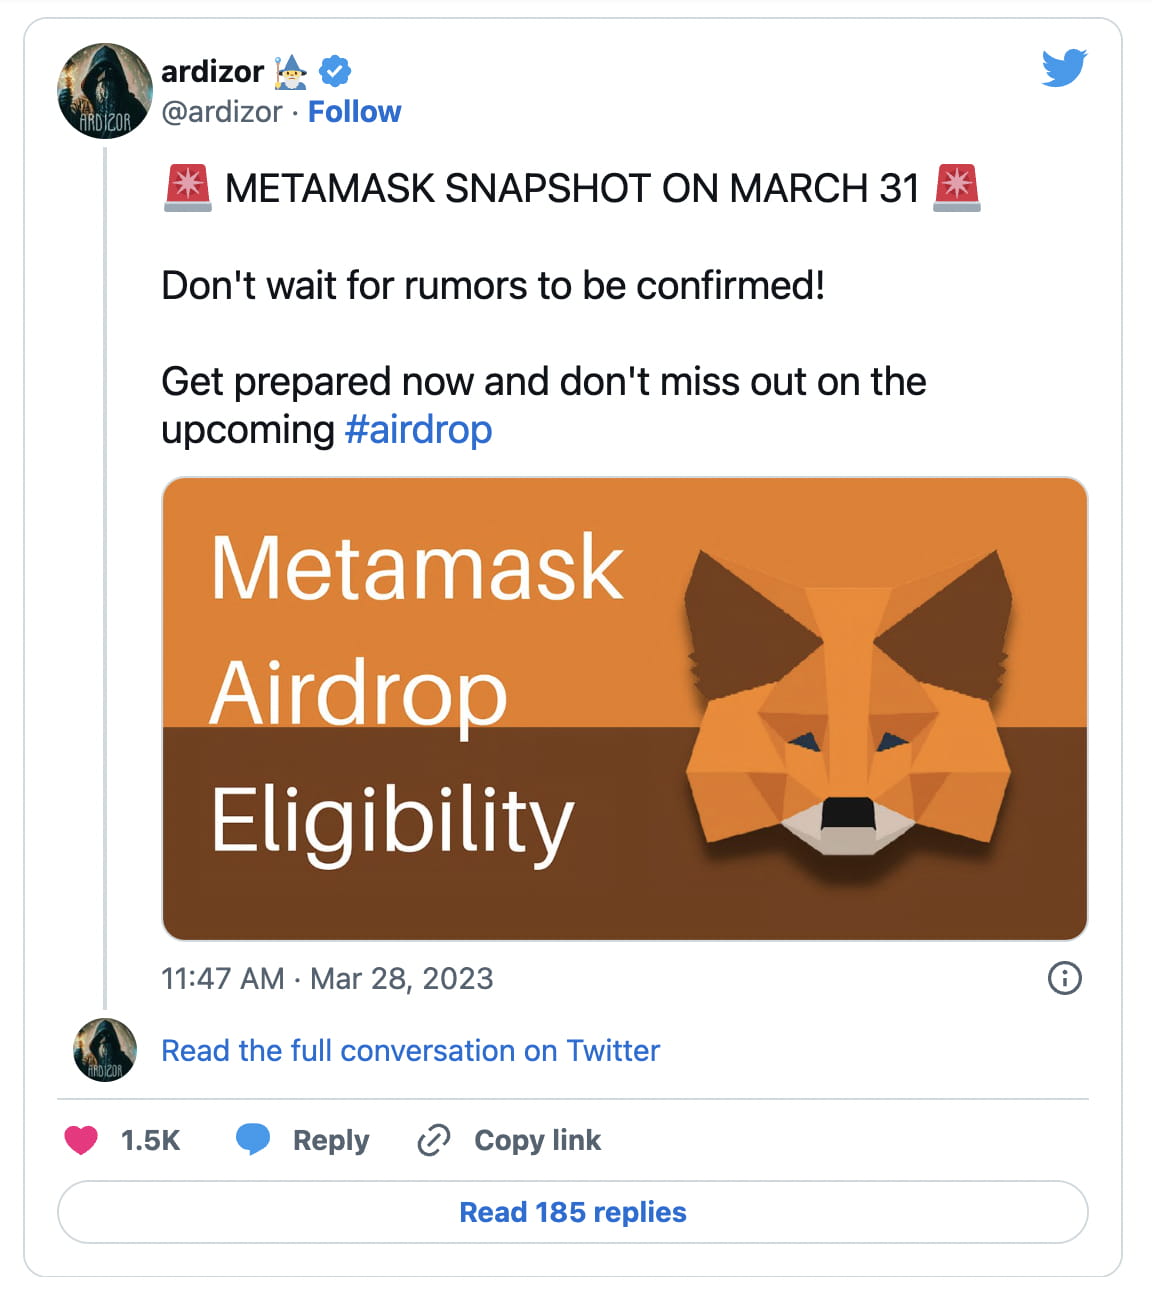Click the tweet info circle icon

click(1064, 978)
